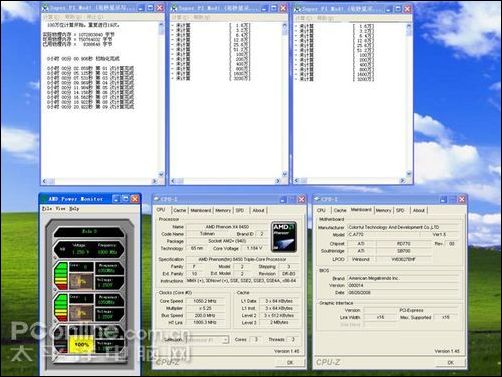Click the 'C.A770' Model value in CPU-Z Mainboard
This screenshot has height=377, width=502.
[383, 234]
